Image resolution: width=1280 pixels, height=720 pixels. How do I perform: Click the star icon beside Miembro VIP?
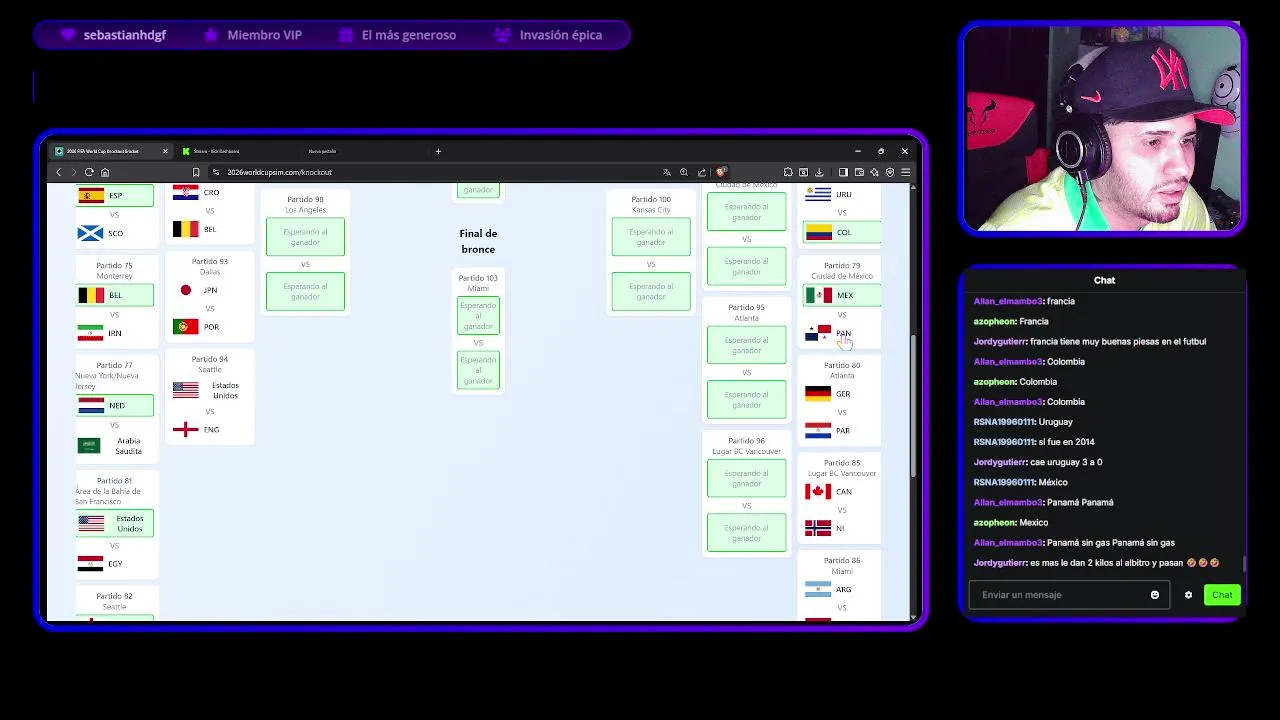(211, 35)
